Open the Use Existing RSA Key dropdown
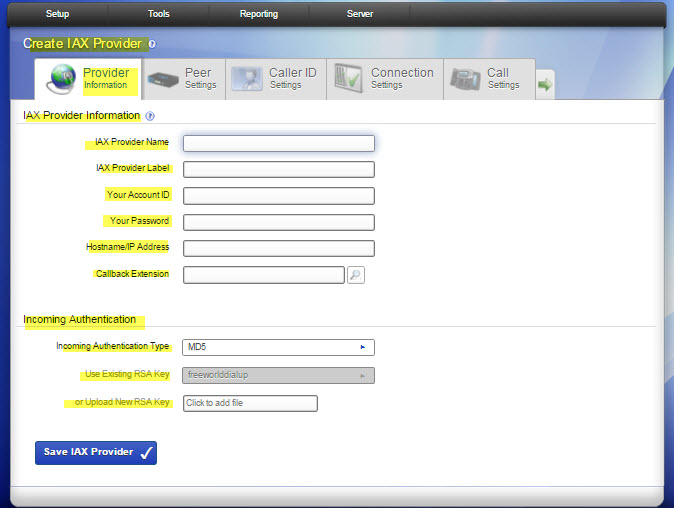The height and width of the screenshot is (508, 674). (x=278, y=375)
